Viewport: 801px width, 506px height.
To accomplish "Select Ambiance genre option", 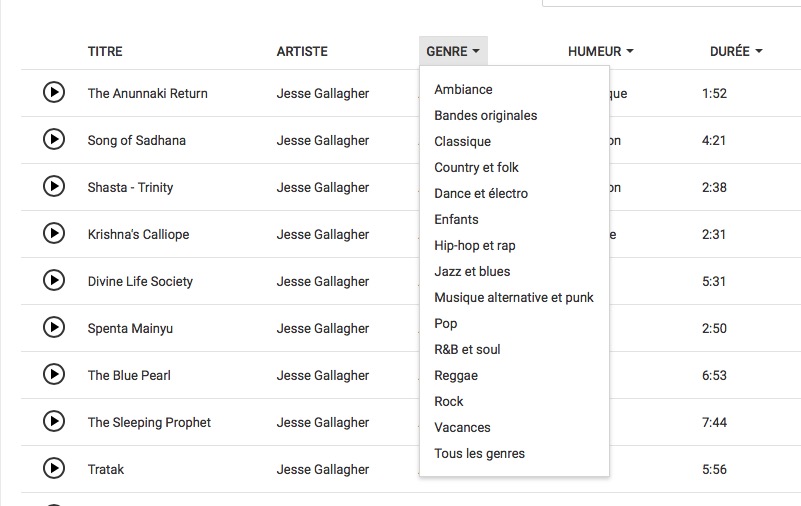I will coord(463,89).
